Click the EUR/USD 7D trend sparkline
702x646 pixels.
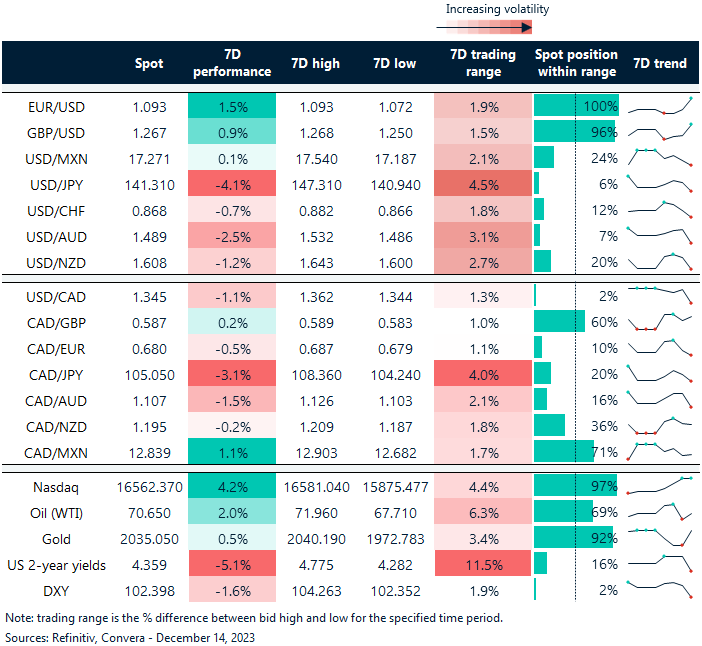click(659, 106)
